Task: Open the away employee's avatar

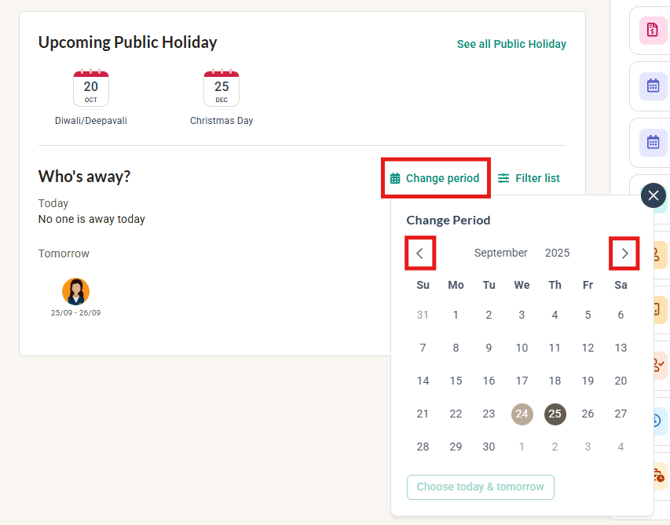Action: pos(76,291)
